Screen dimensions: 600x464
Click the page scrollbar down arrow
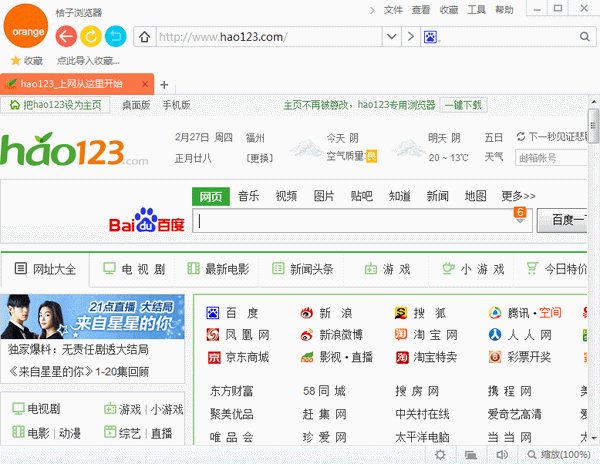(x=594, y=438)
